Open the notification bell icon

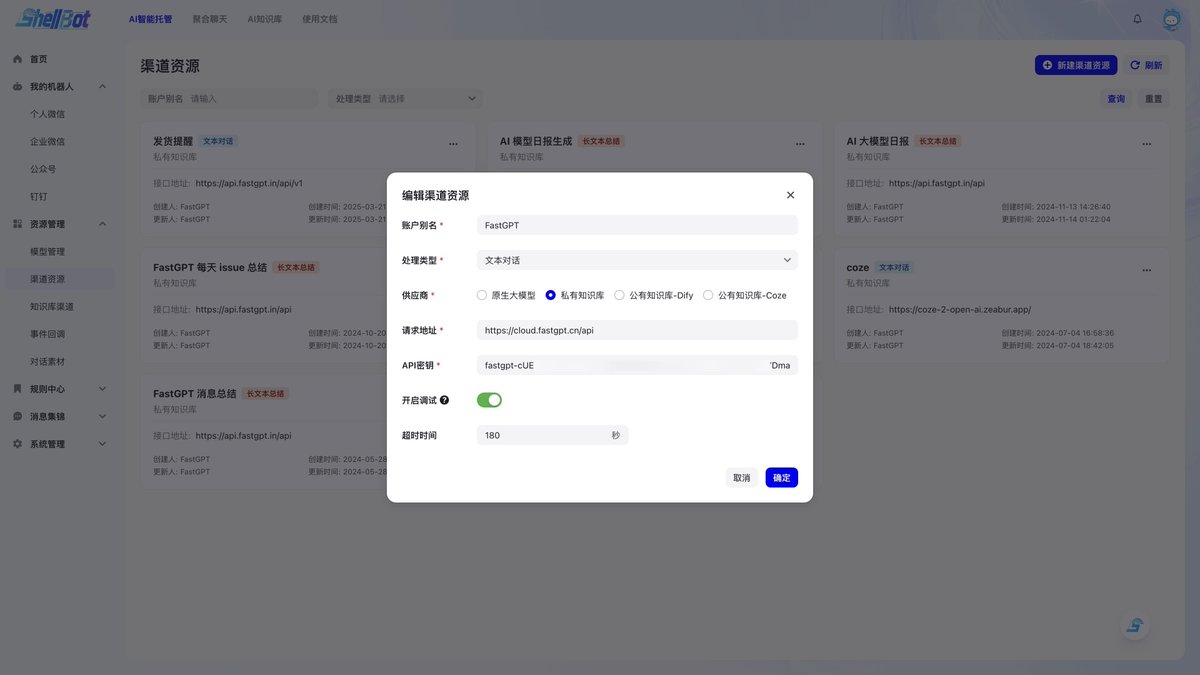(1137, 19)
